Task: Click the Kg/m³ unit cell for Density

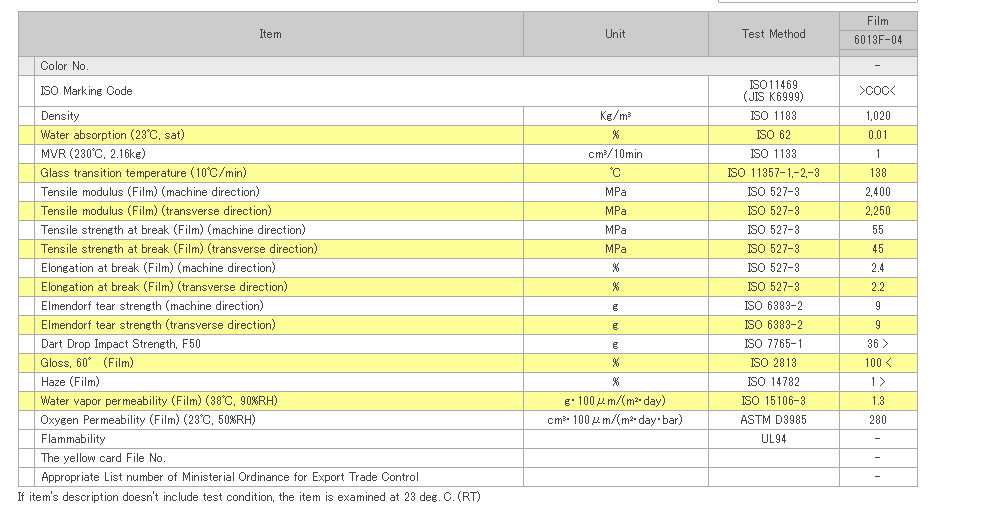Action: [x=615, y=116]
